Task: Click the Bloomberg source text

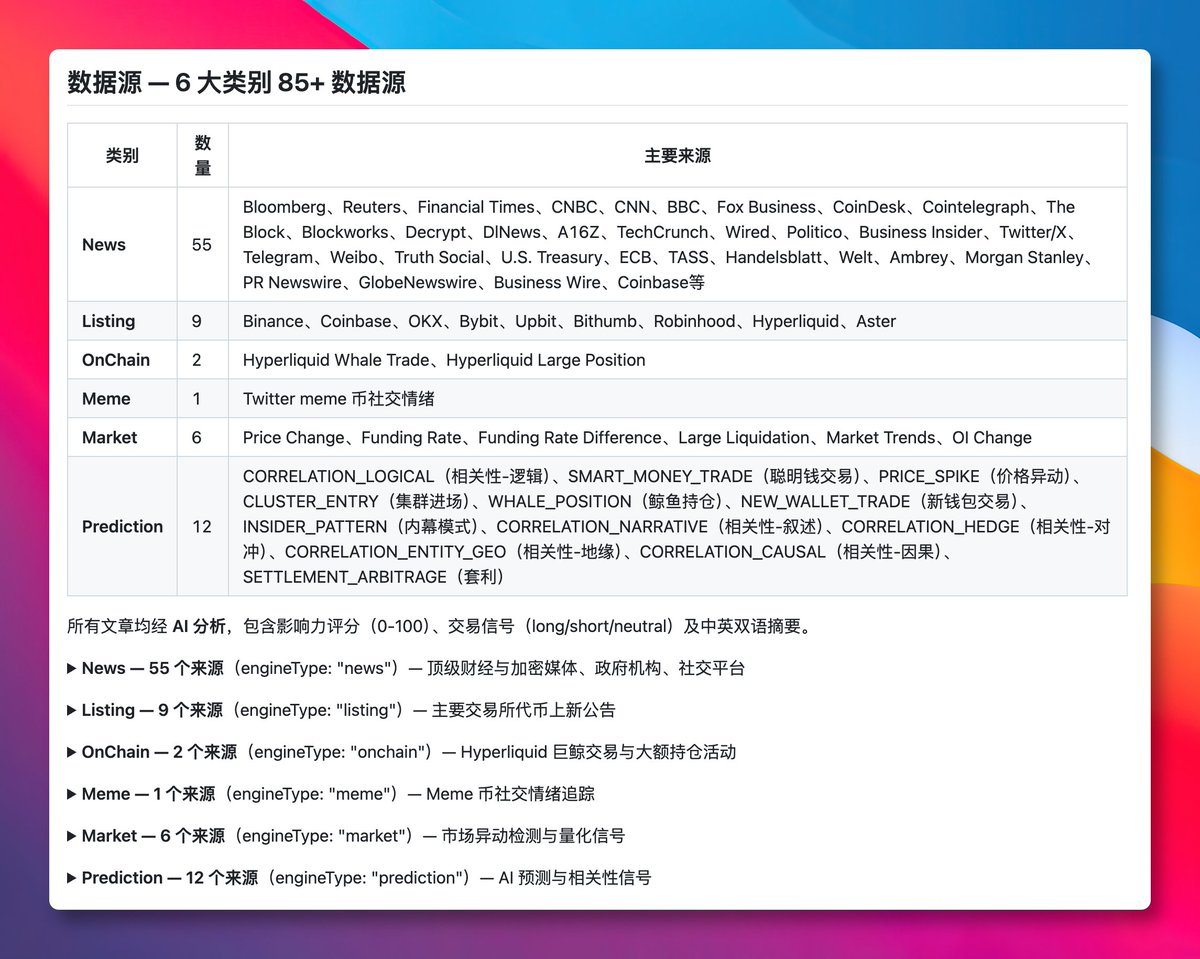Action: [x=284, y=207]
